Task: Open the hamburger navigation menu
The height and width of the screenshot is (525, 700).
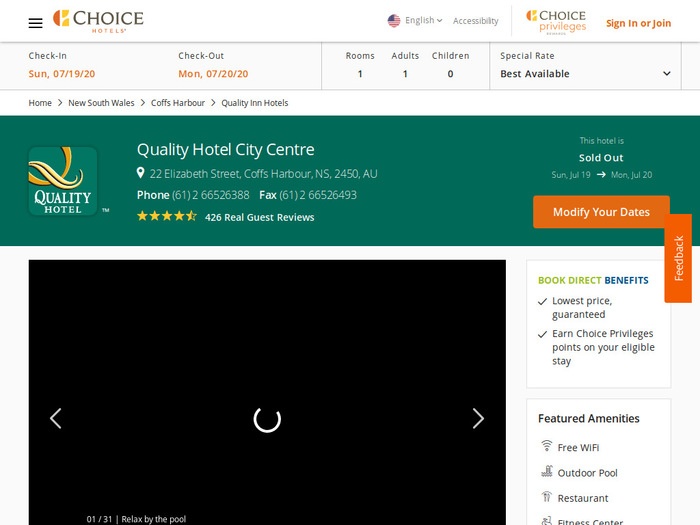Action: click(x=35, y=23)
